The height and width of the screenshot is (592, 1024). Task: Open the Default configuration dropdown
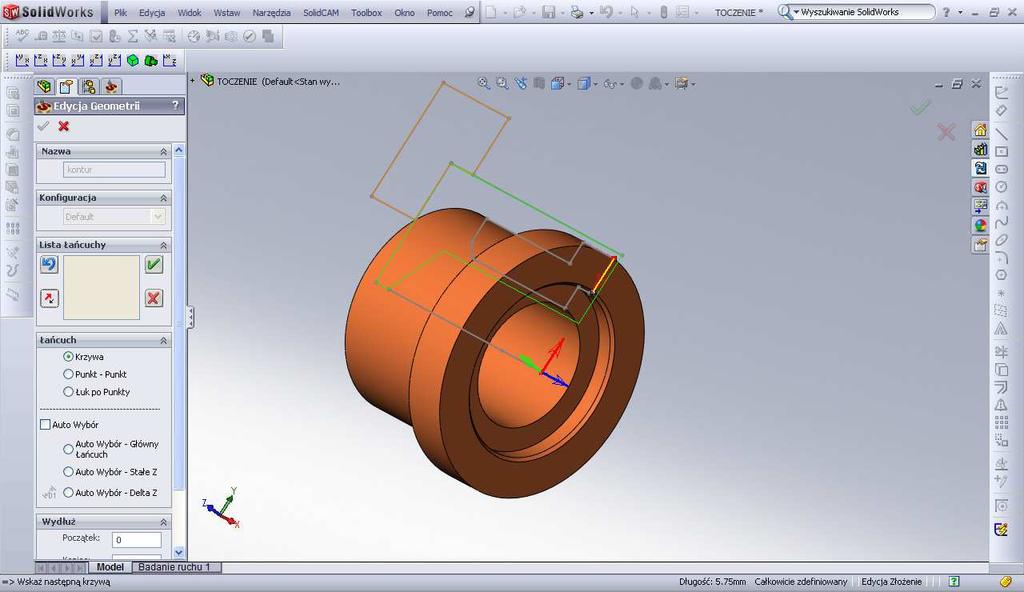tap(157, 216)
